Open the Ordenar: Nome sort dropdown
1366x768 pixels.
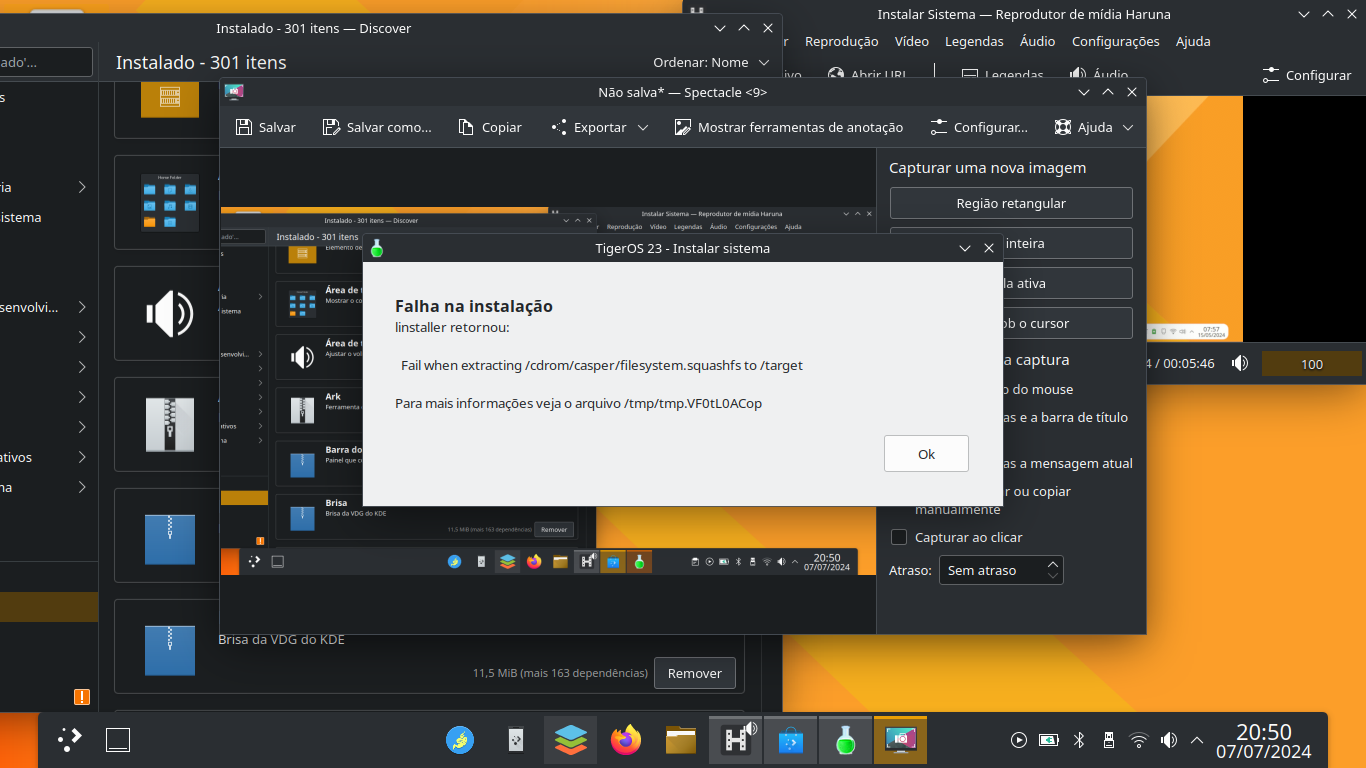(711, 62)
